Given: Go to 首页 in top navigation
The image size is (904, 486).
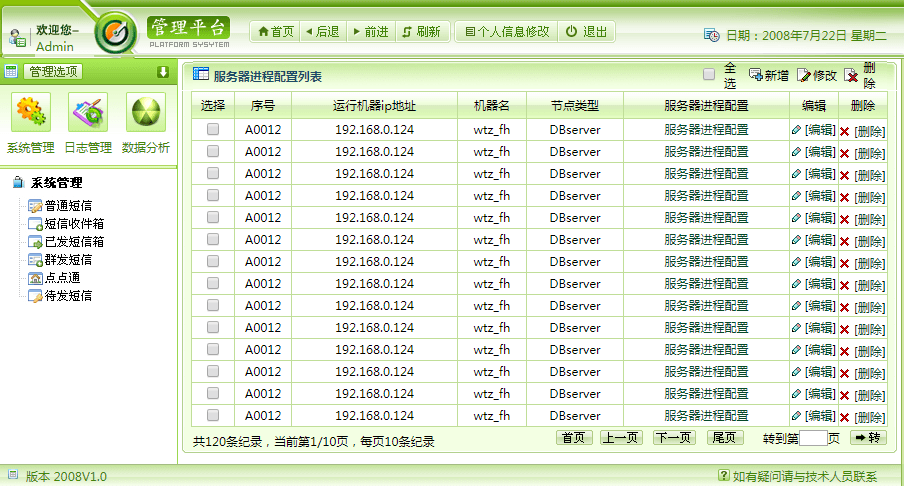Looking at the screenshot, I should 276,31.
